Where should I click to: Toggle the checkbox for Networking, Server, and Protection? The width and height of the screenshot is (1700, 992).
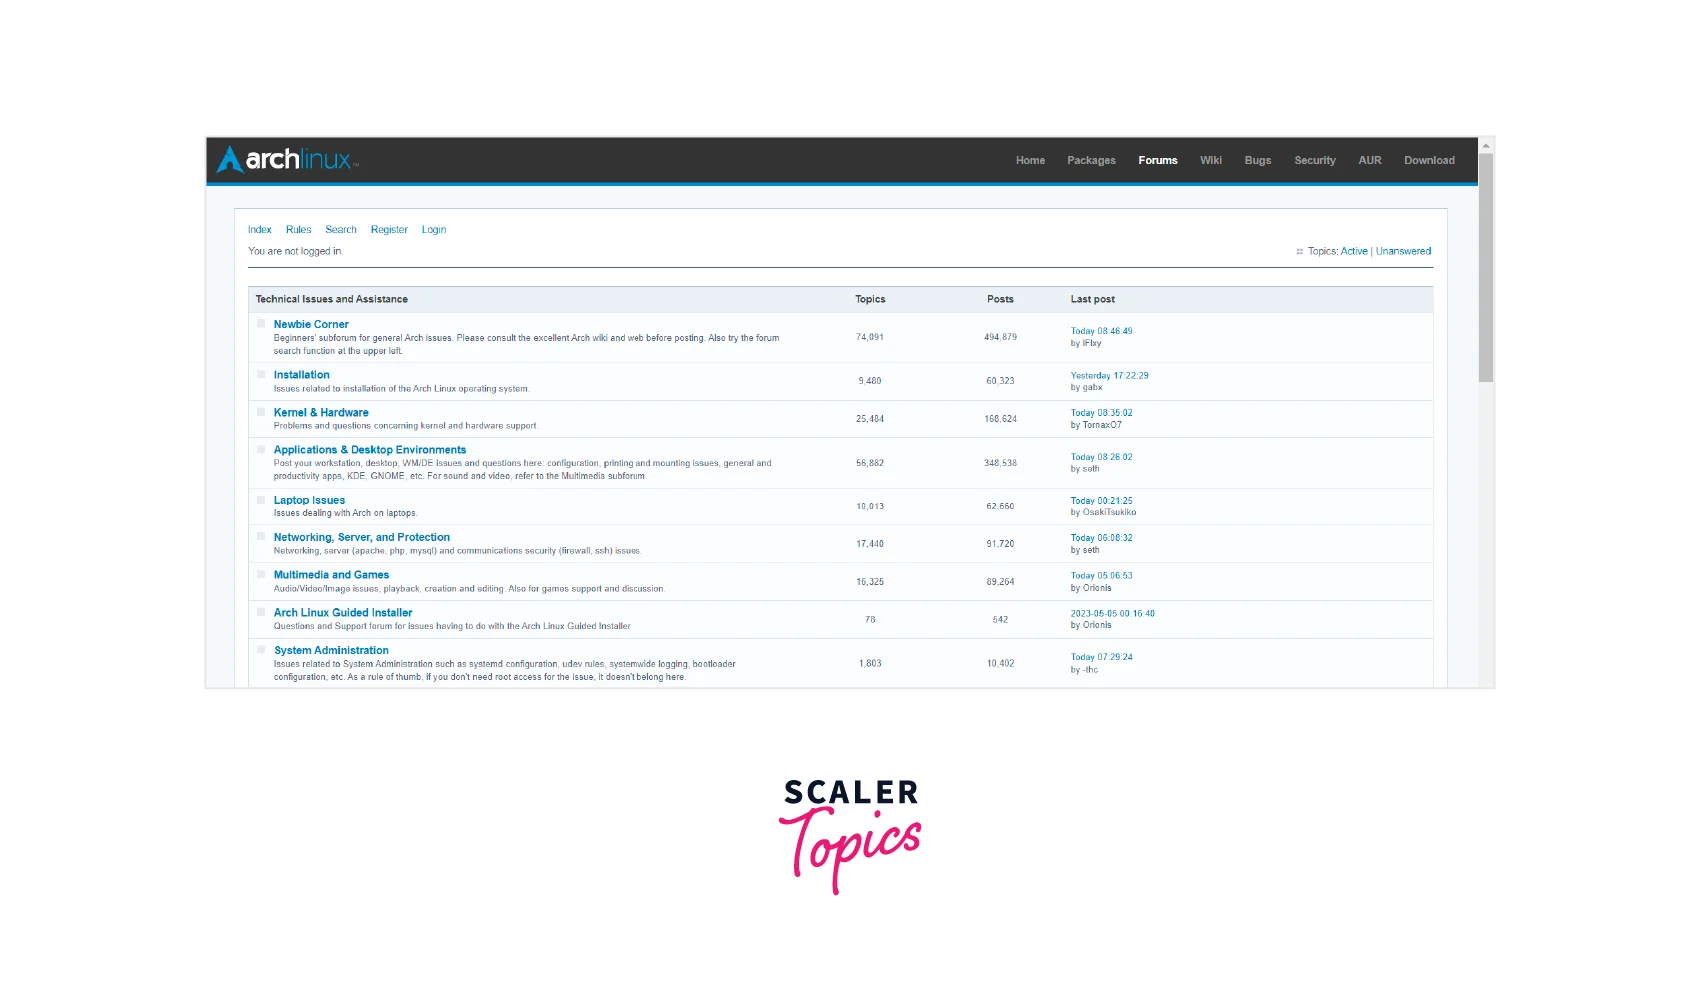tap(262, 537)
